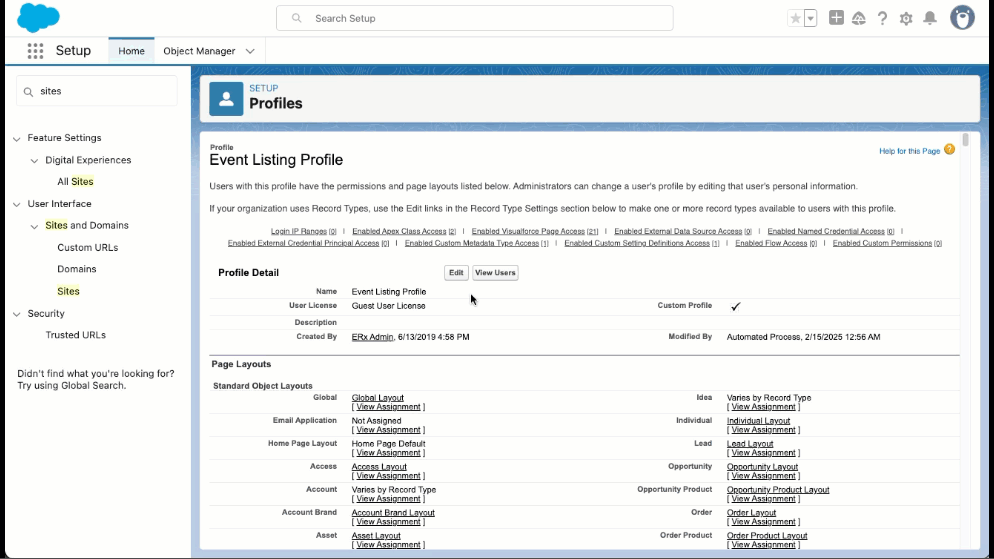This screenshot has width=994, height=559.
Task: Open the Trailhead guidance icon
Action: click(x=858, y=18)
